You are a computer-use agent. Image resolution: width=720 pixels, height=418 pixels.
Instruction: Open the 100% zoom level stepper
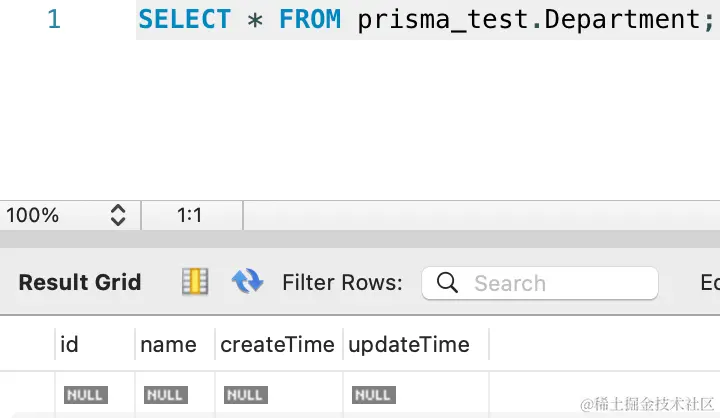pos(117,215)
